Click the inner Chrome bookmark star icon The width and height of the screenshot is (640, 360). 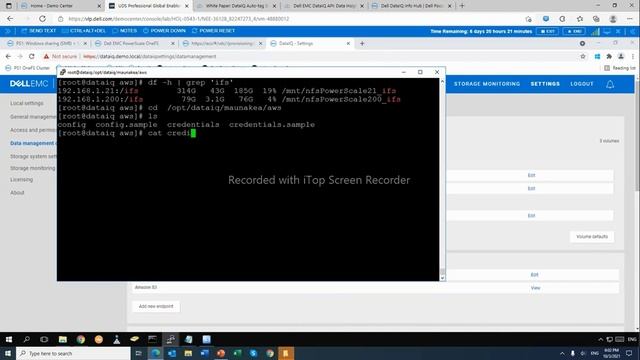(x=583, y=56)
